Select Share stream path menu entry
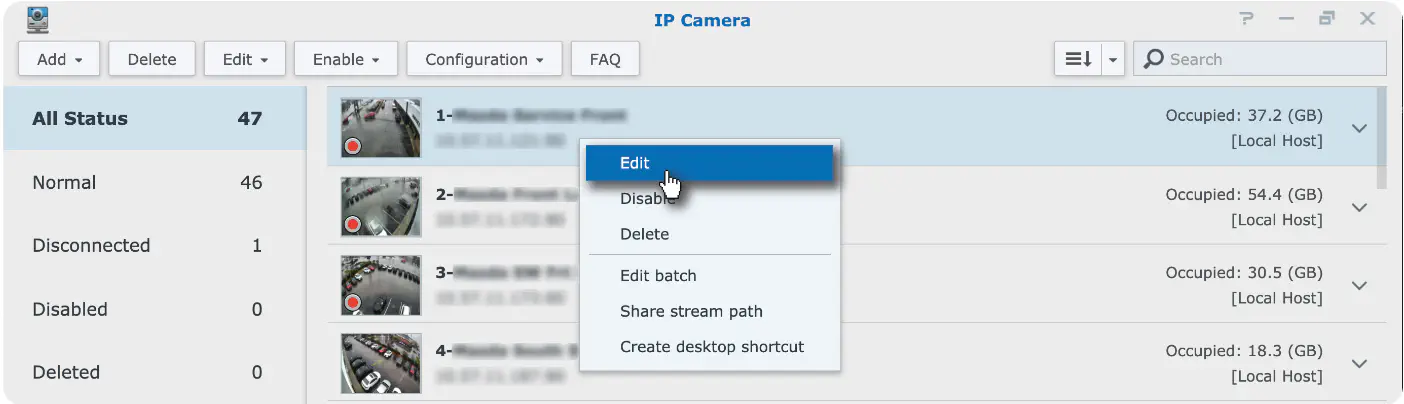 pos(691,312)
